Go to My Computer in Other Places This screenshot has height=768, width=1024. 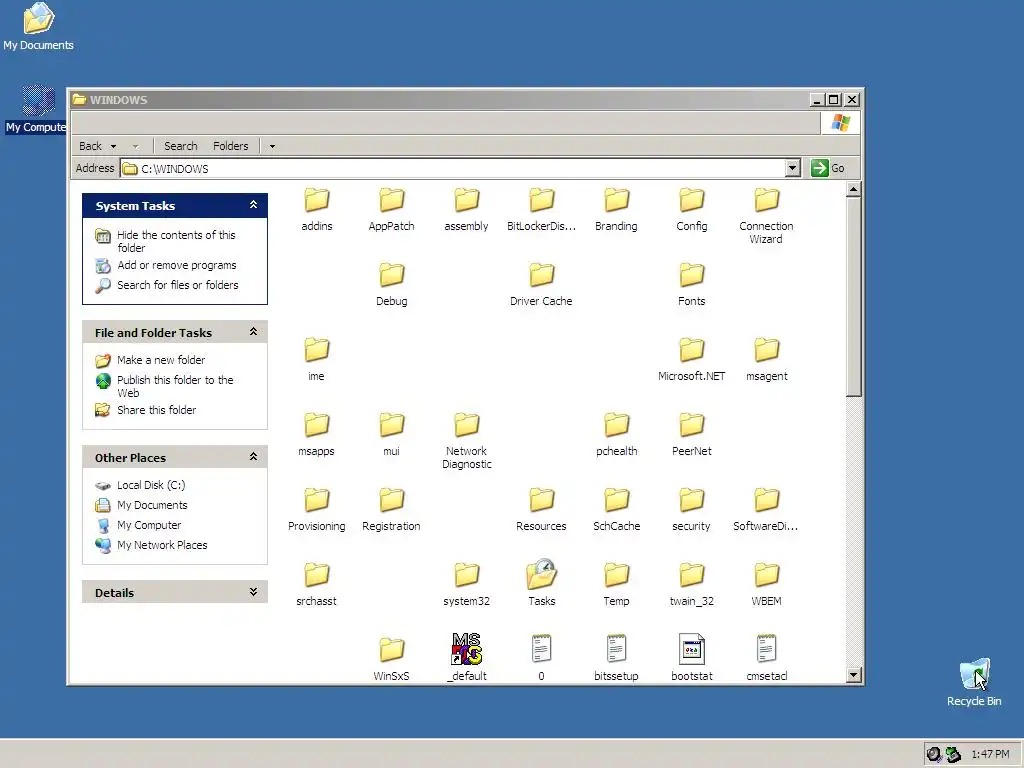(149, 525)
